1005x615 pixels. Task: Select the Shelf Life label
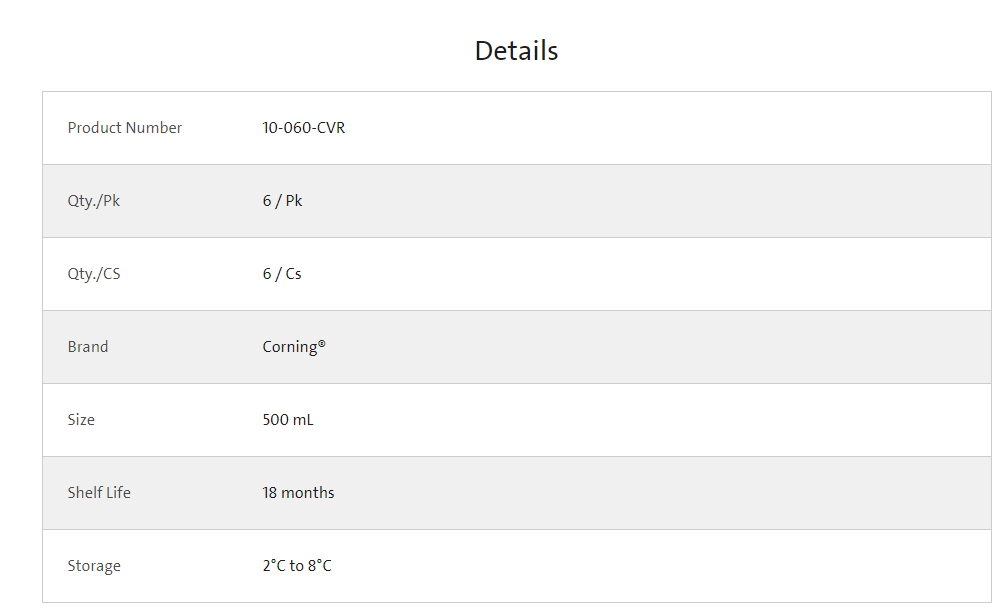pos(99,493)
